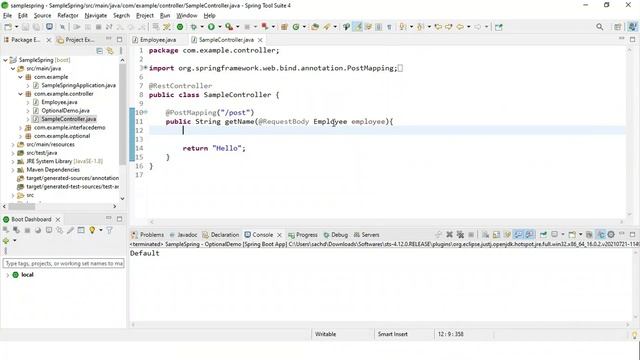Image resolution: width=640 pixels, height=360 pixels.
Task: Click the New Java Package icon
Action: (284, 27)
